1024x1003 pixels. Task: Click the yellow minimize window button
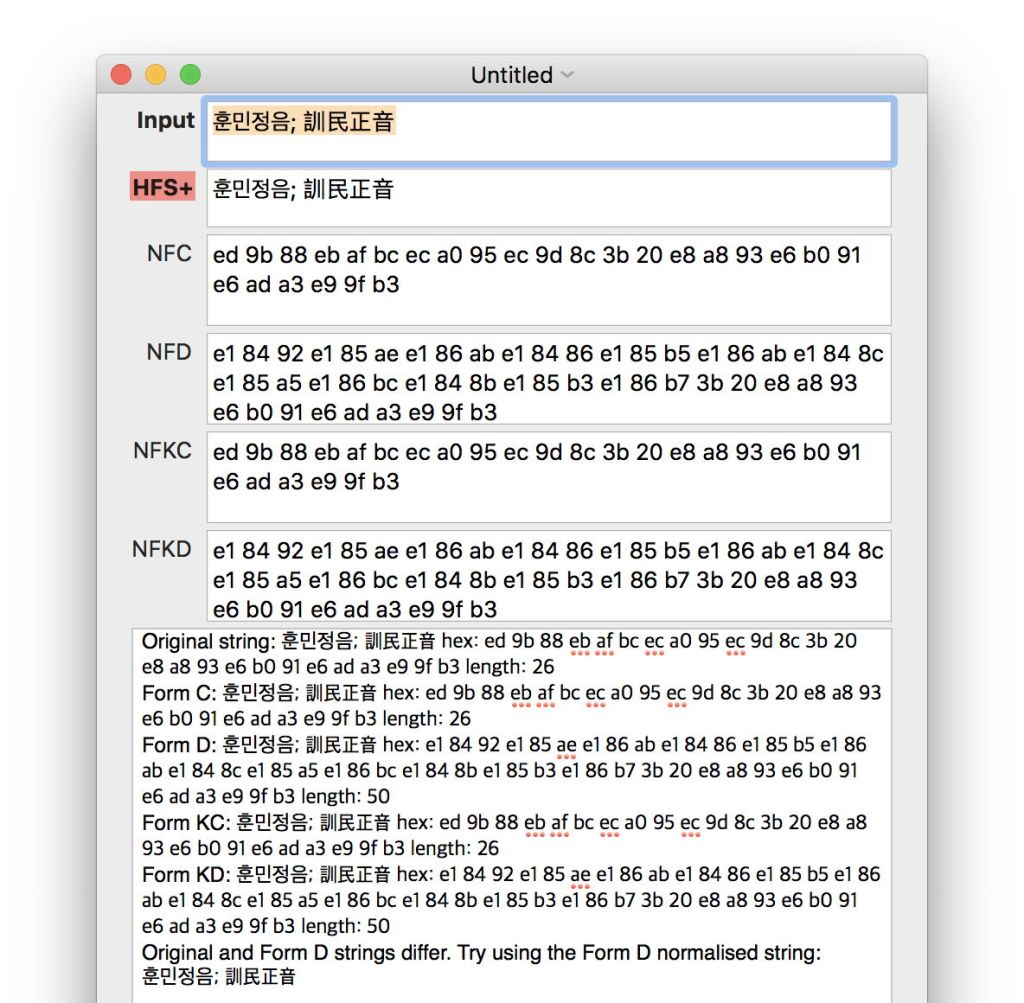[x=155, y=74]
